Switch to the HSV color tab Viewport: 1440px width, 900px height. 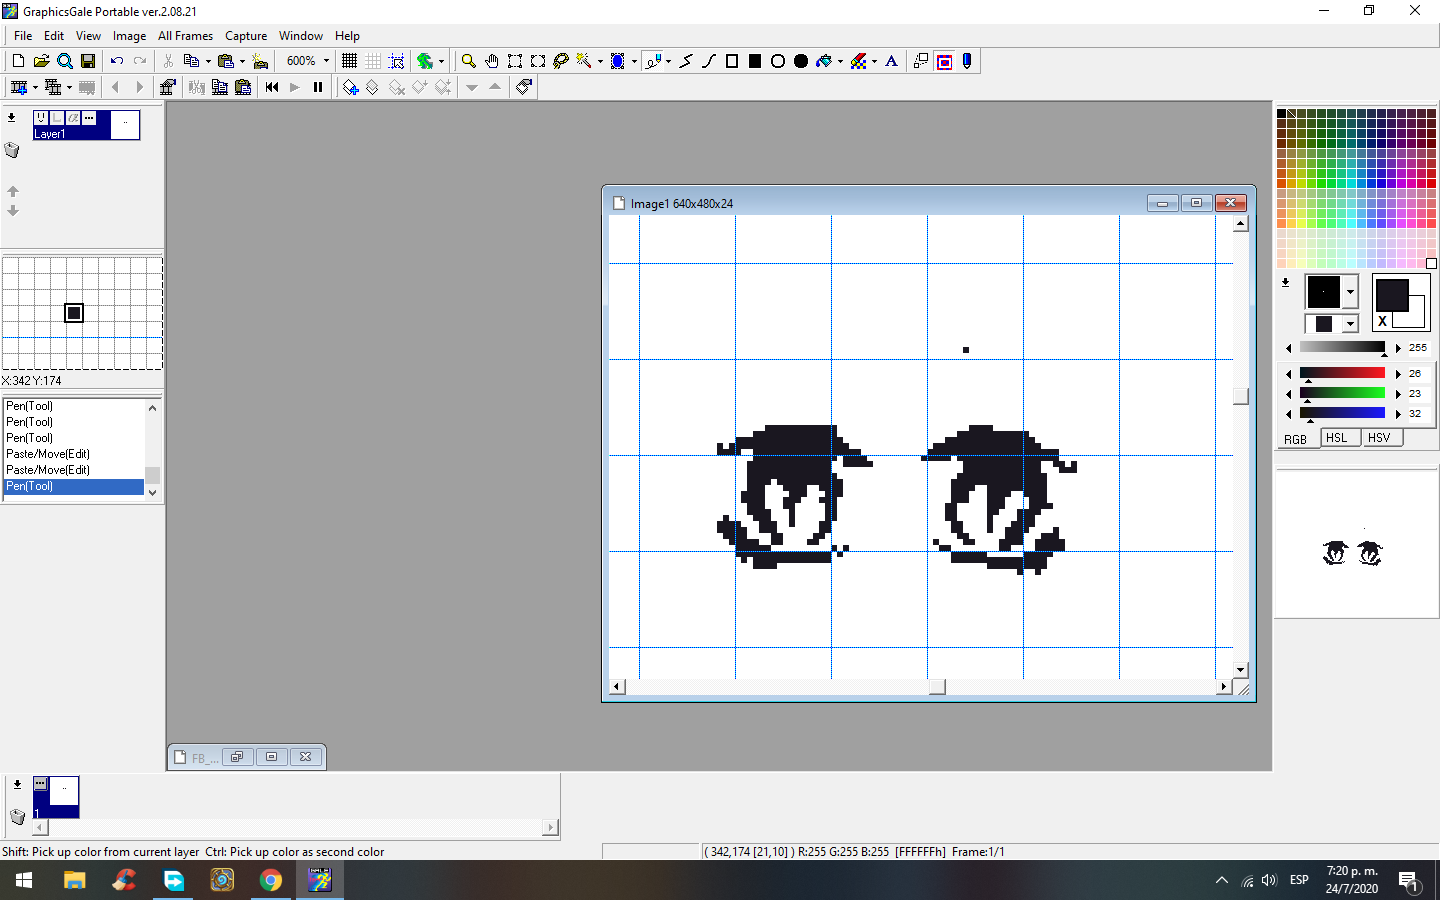point(1381,438)
